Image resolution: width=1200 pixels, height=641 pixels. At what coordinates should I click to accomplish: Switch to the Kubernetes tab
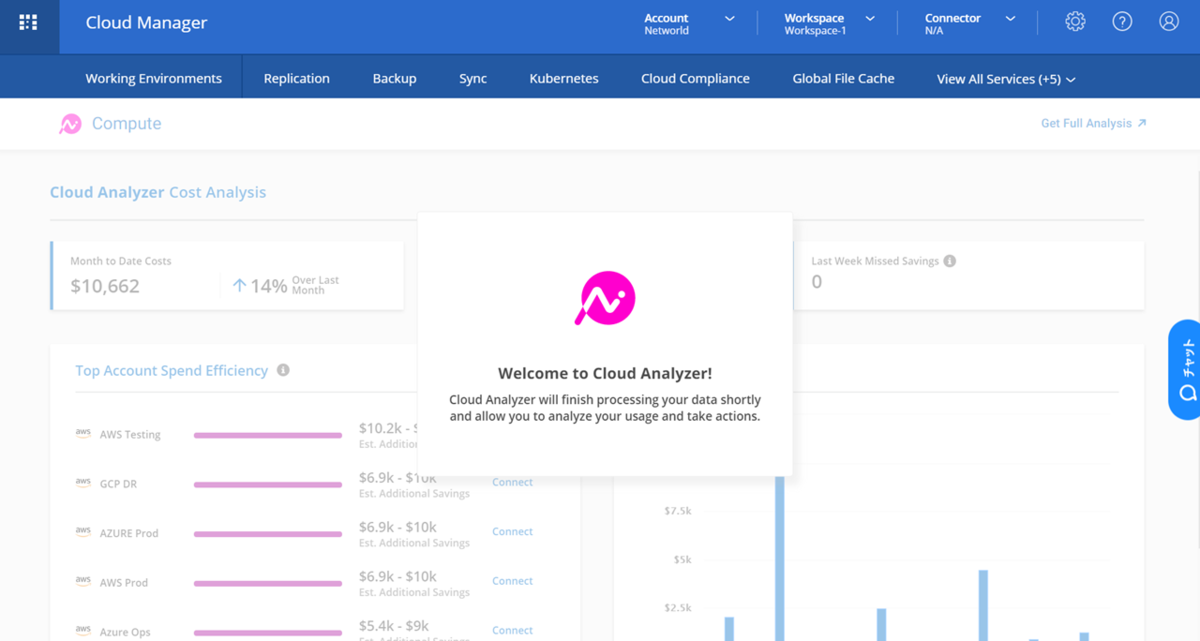[564, 78]
